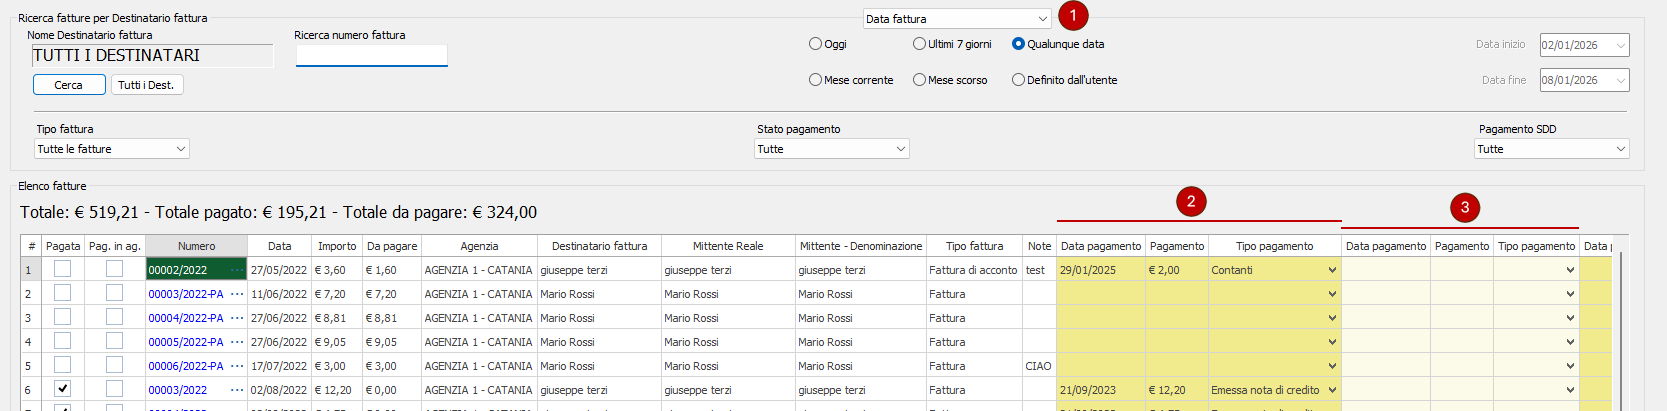Click ellipsis in selected invoice 00002/2022 cell
Image resolution: width=1667 pixels, height=411 pixels.
point(237,270)
